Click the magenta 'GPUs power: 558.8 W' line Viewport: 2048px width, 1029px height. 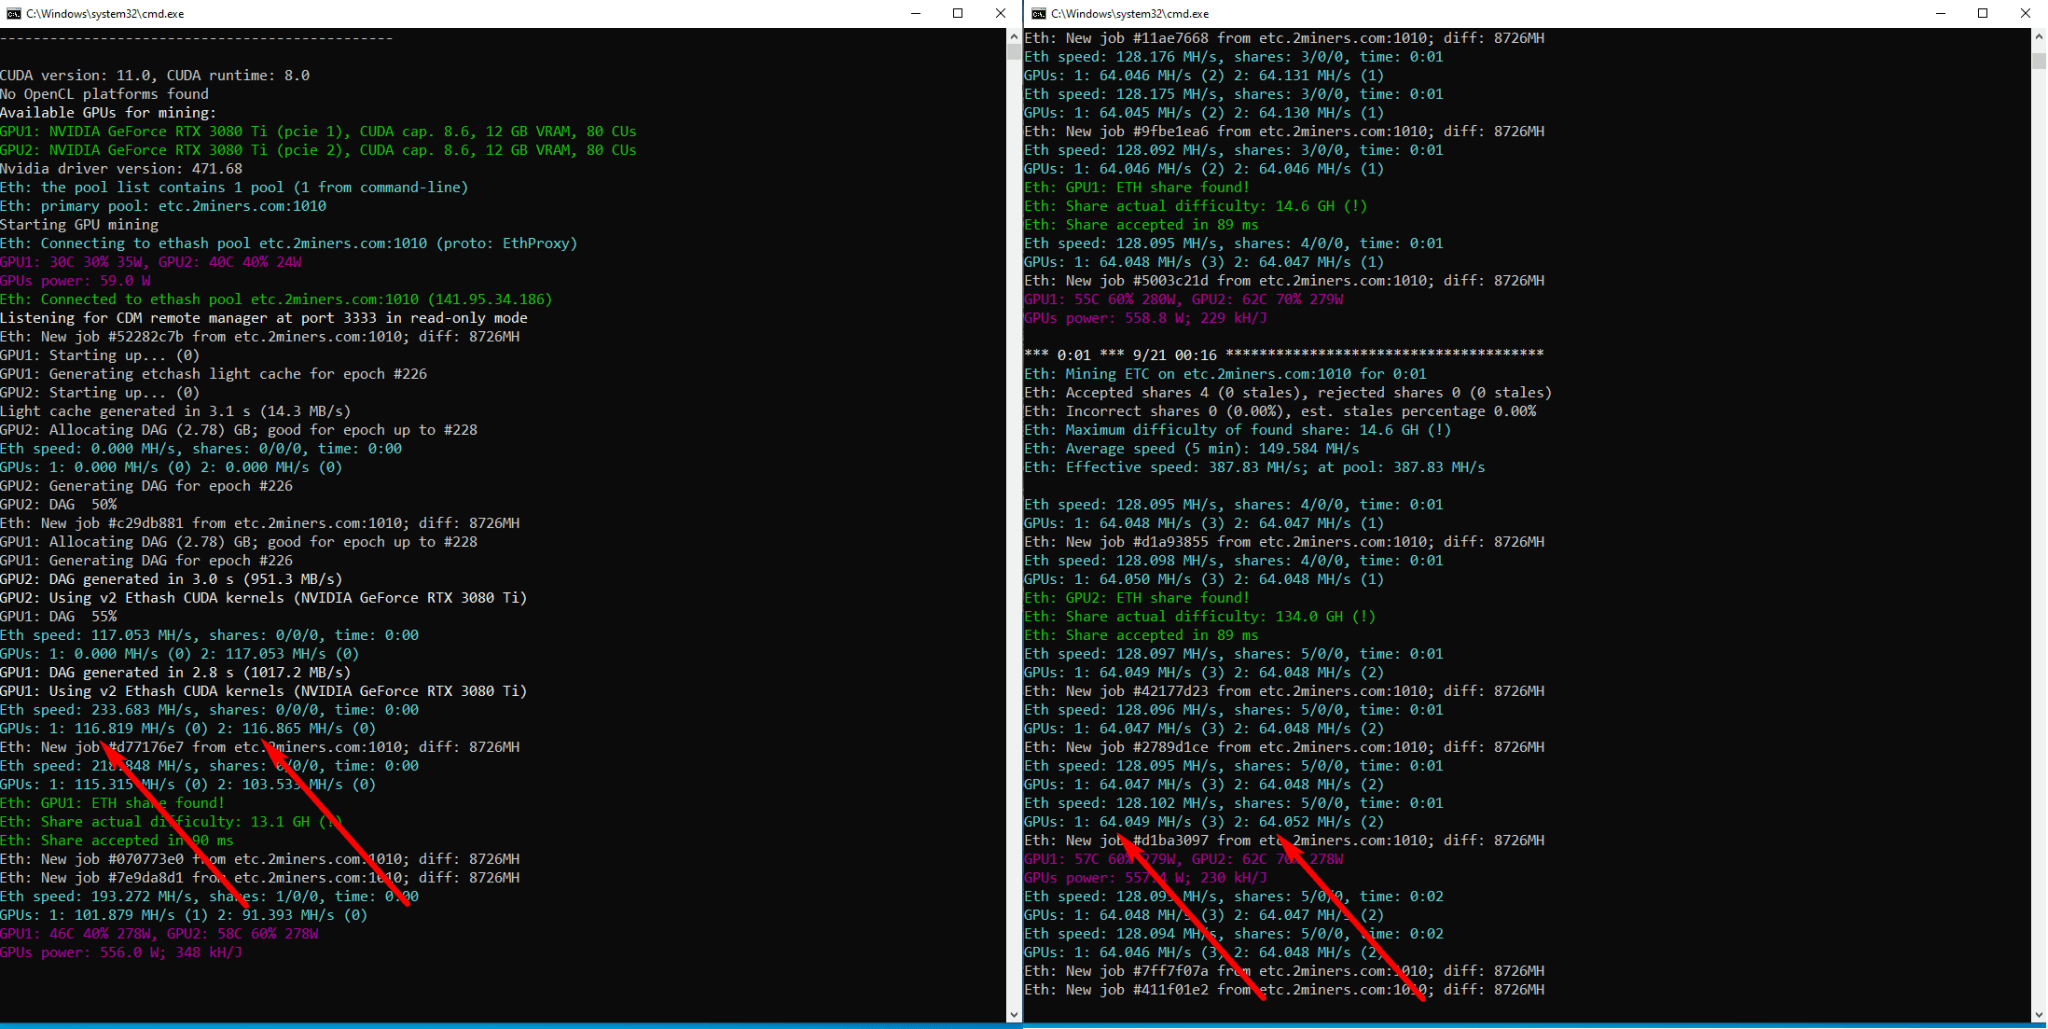pos(1145,318)
